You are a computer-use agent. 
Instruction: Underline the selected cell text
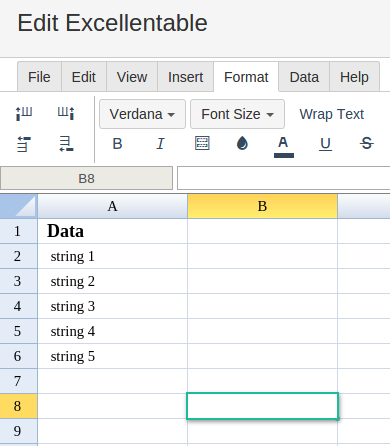pos(325,144)
